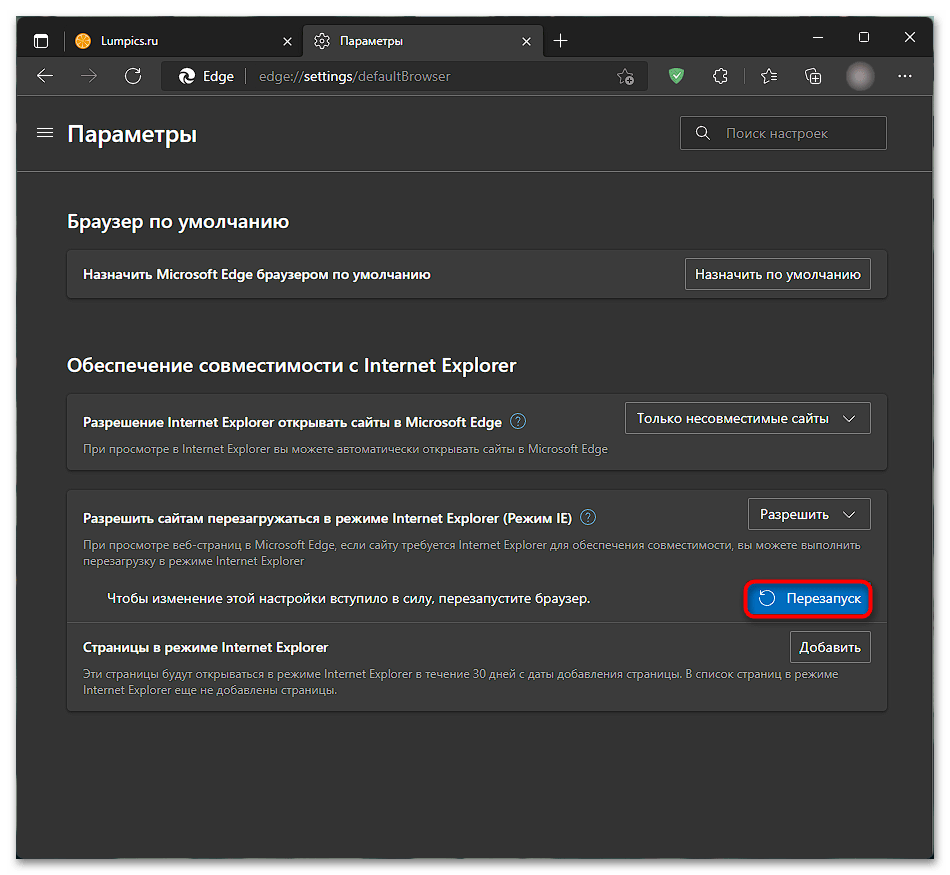Image resolution: width=950 pixels, height=875 pixels.
Task: Open the Collections icon
Action: tap(813, 76)
